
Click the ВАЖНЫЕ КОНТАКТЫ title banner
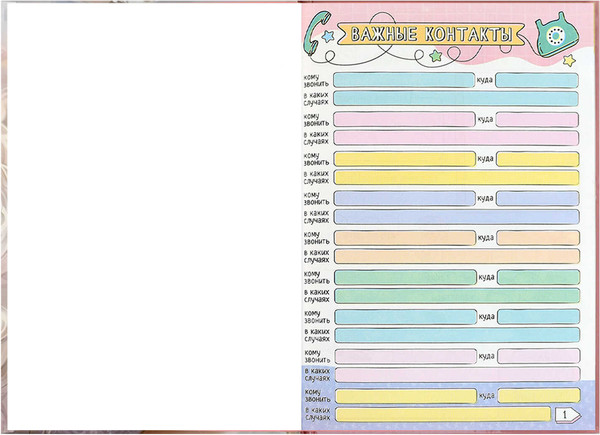pyautogui.click(x=432, y=36)
